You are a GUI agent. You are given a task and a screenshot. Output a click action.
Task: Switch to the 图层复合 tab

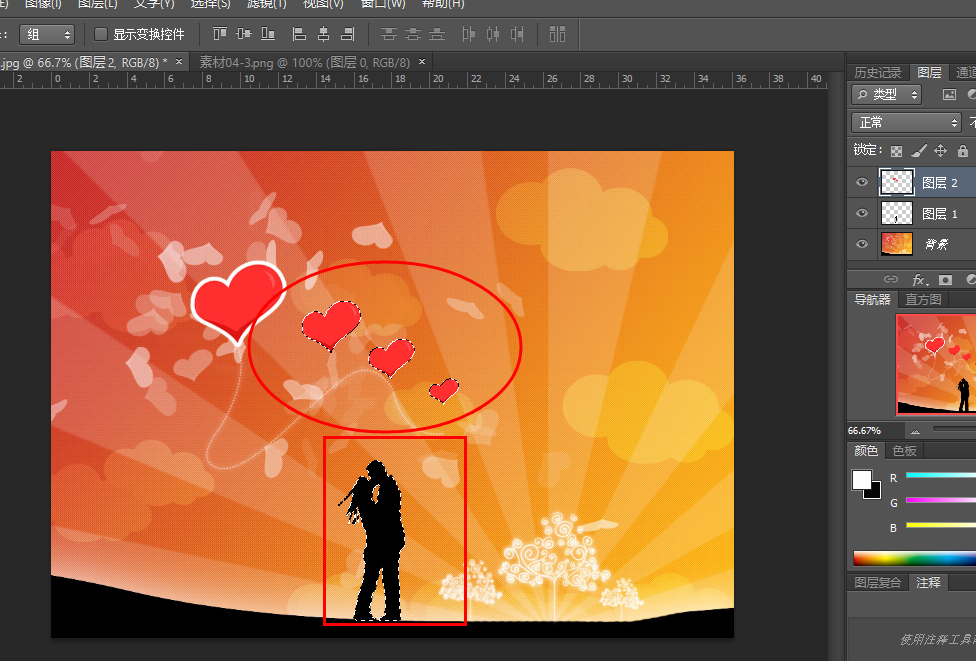click(878, 583)
